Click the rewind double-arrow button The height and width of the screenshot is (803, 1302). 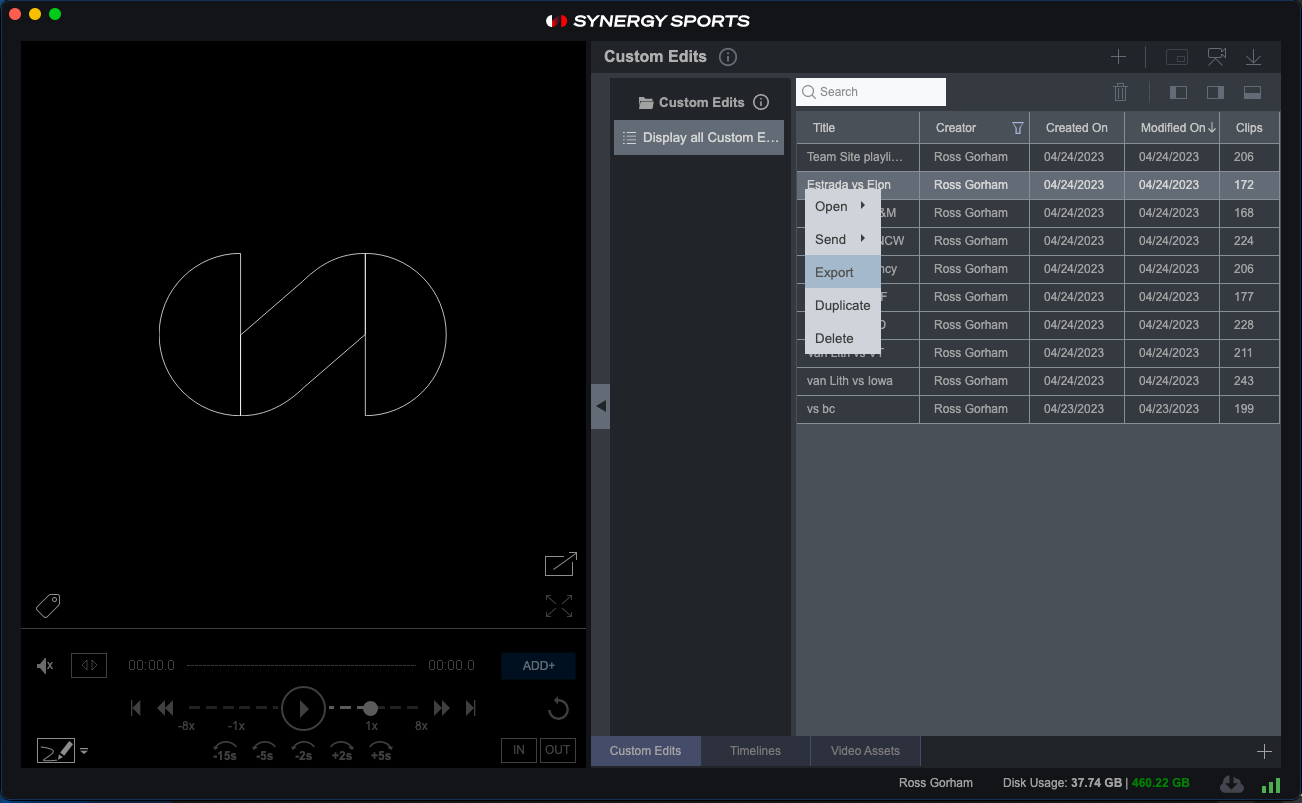[x=166, y=708]
